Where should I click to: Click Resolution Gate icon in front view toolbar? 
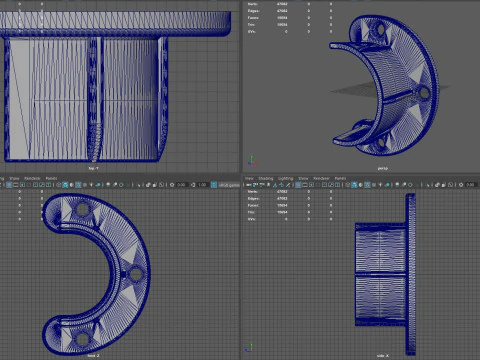coord(22,185)
